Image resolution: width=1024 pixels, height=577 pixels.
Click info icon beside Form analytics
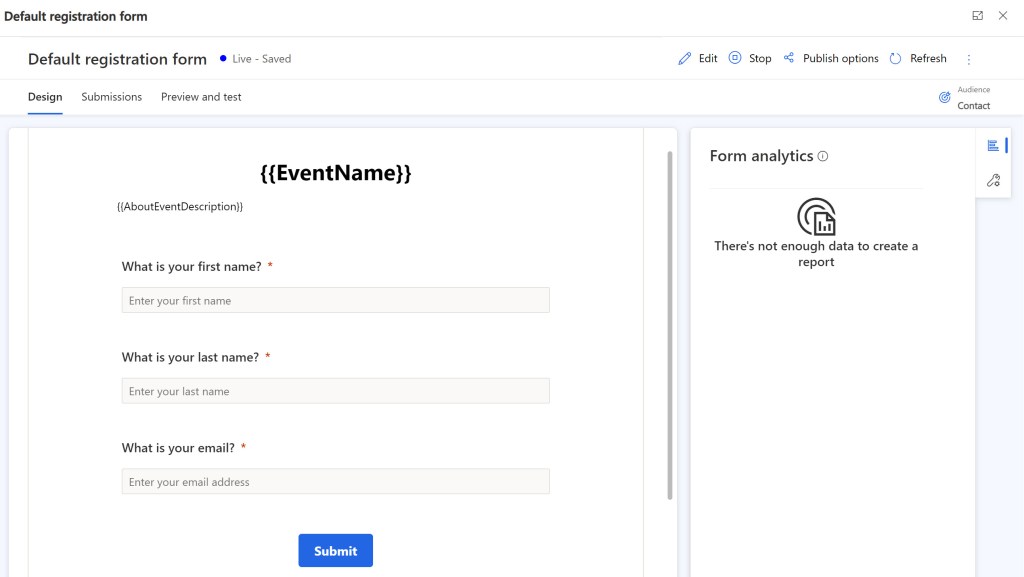coord(823,156)
